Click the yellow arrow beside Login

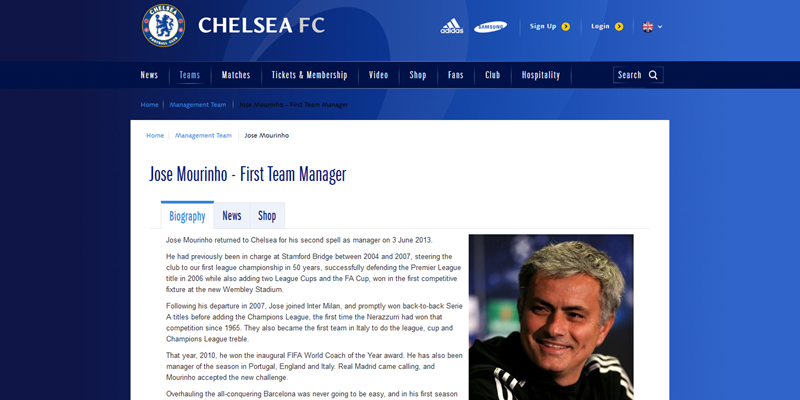tap(619, 27)
